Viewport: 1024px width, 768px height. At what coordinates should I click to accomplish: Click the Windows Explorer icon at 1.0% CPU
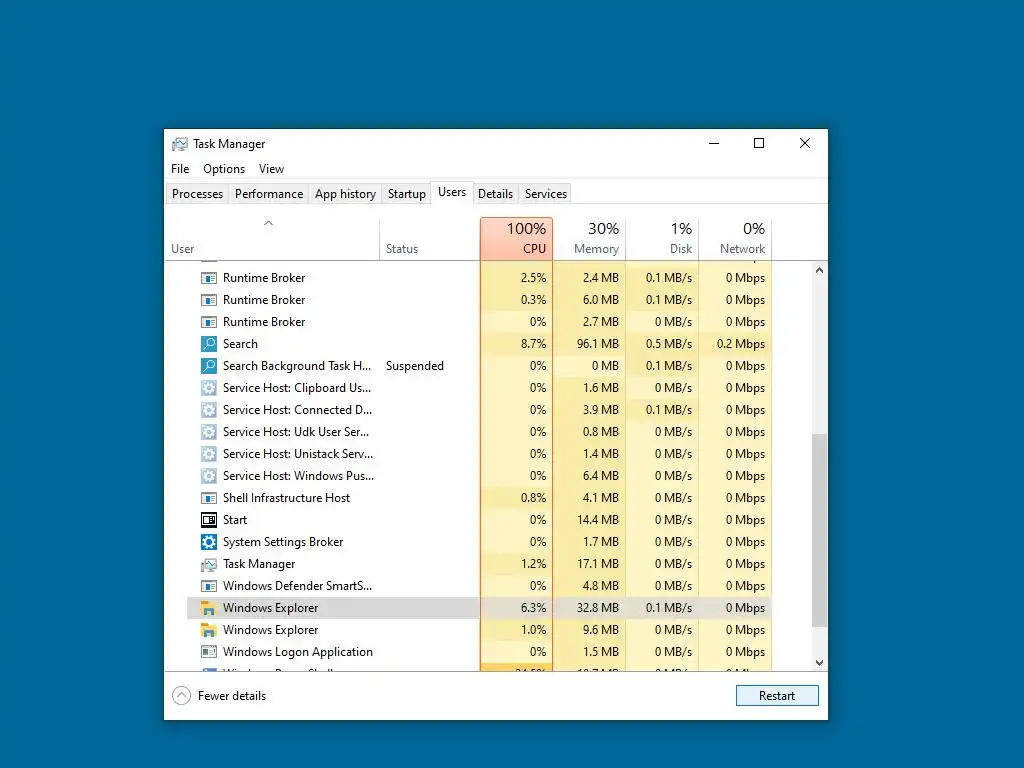pos(208,630)
